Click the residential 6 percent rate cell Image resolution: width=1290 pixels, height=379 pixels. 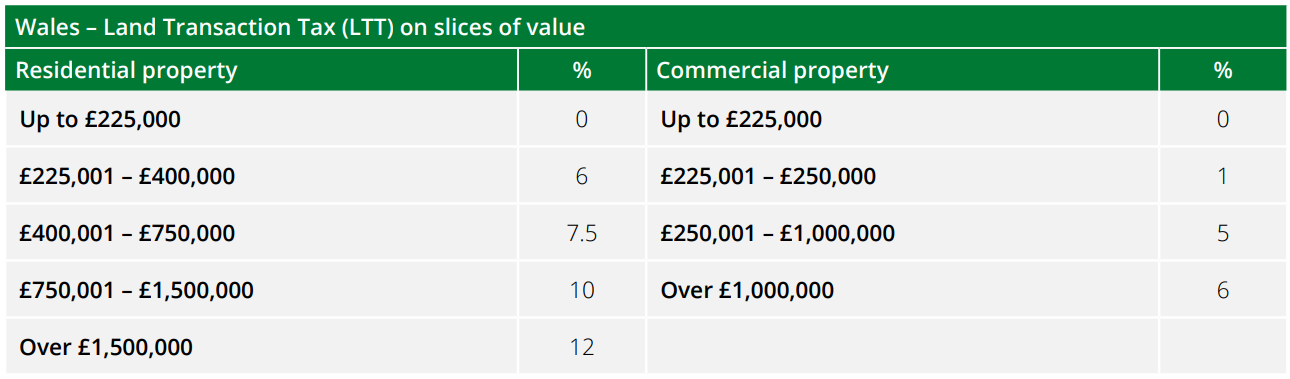pos(581,177)
